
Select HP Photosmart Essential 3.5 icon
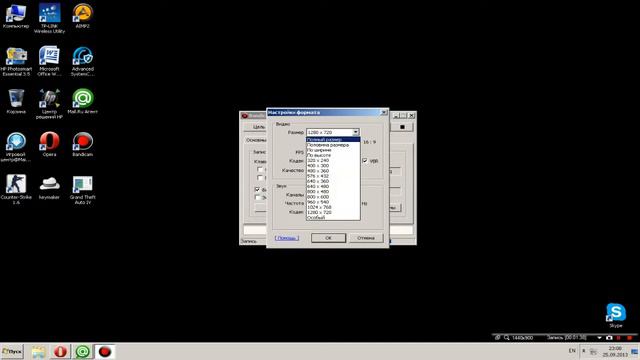click(x=16, y=62)
